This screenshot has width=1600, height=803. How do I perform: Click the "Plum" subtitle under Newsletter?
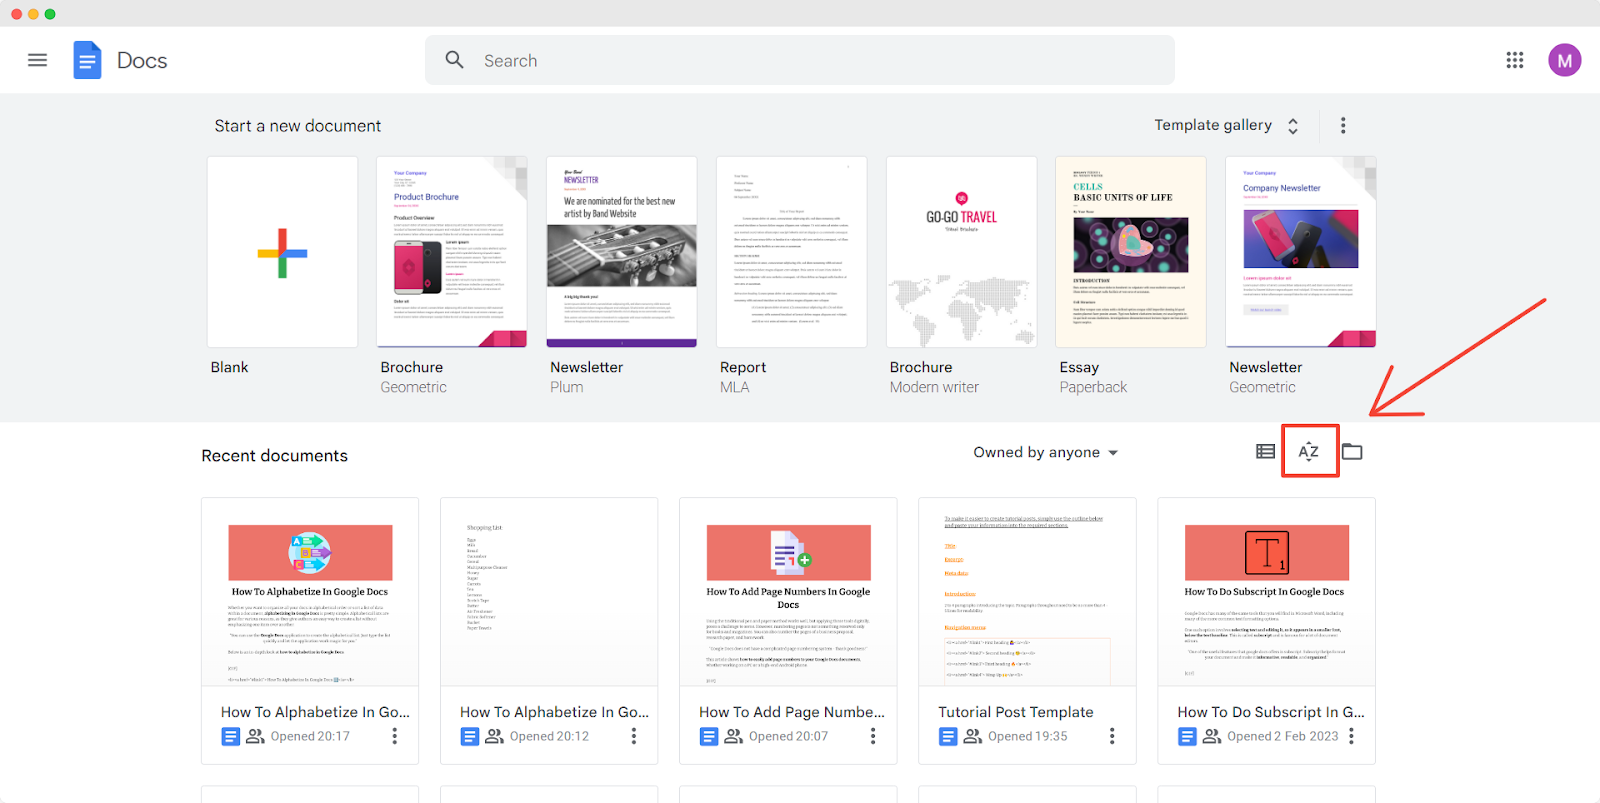(566, 387)
